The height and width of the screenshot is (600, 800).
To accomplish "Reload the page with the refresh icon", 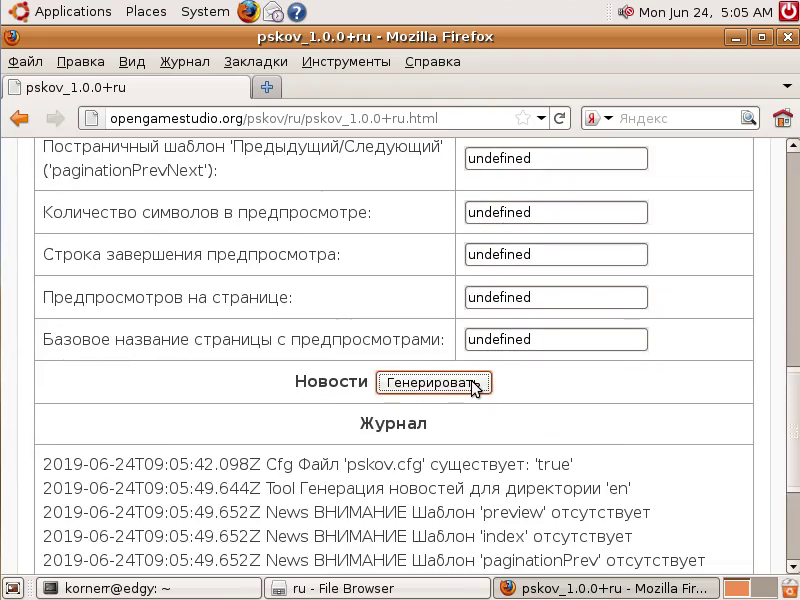I will [561, 118].
